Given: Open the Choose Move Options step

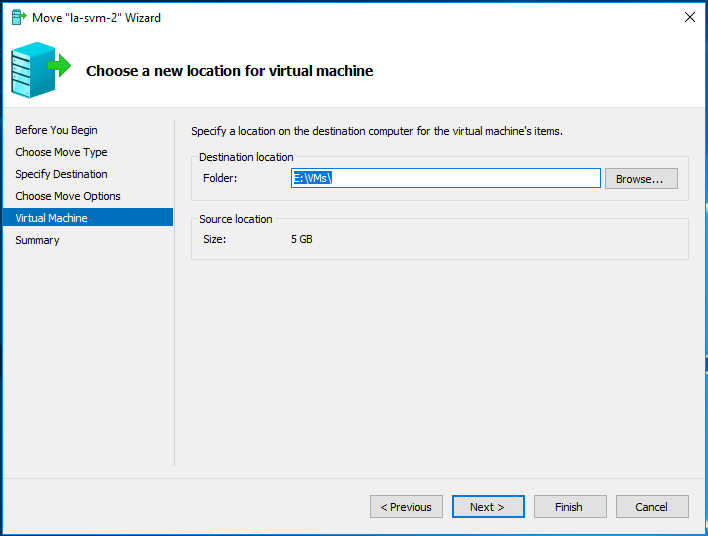Looking at the screenshot, I should tap(68, 196).
